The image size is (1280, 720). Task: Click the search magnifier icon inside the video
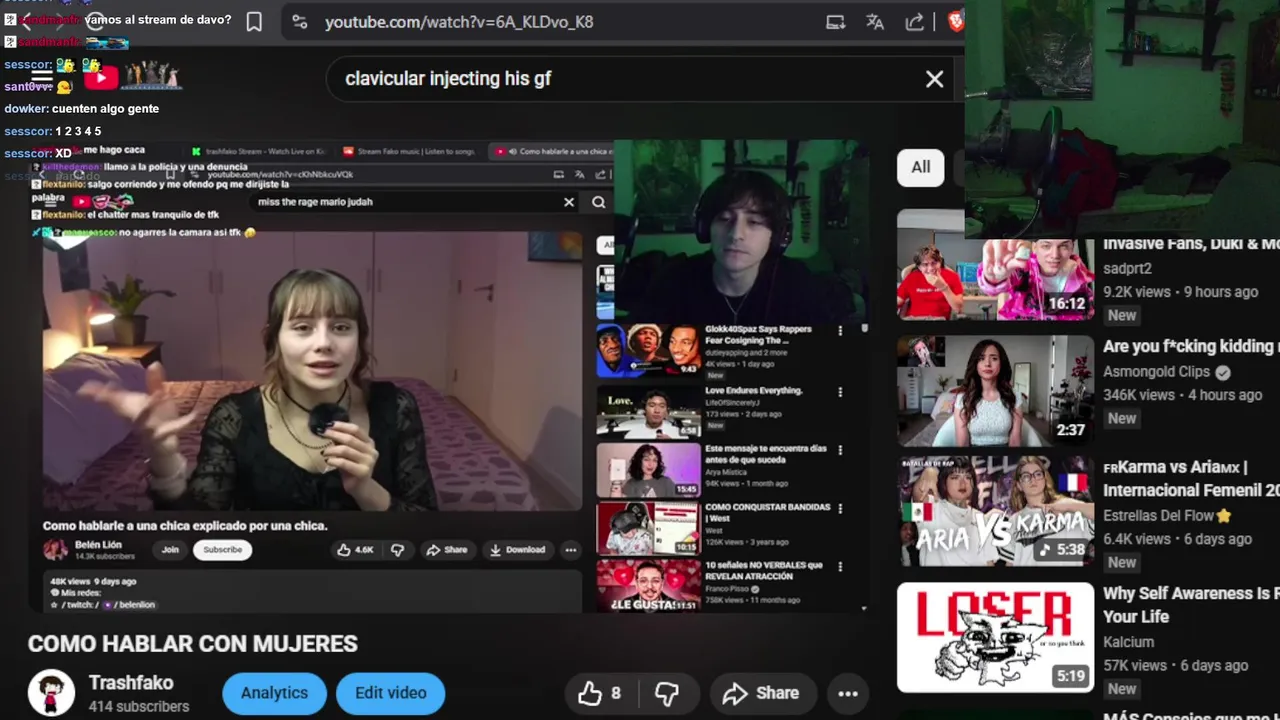[x=598, y=202]
